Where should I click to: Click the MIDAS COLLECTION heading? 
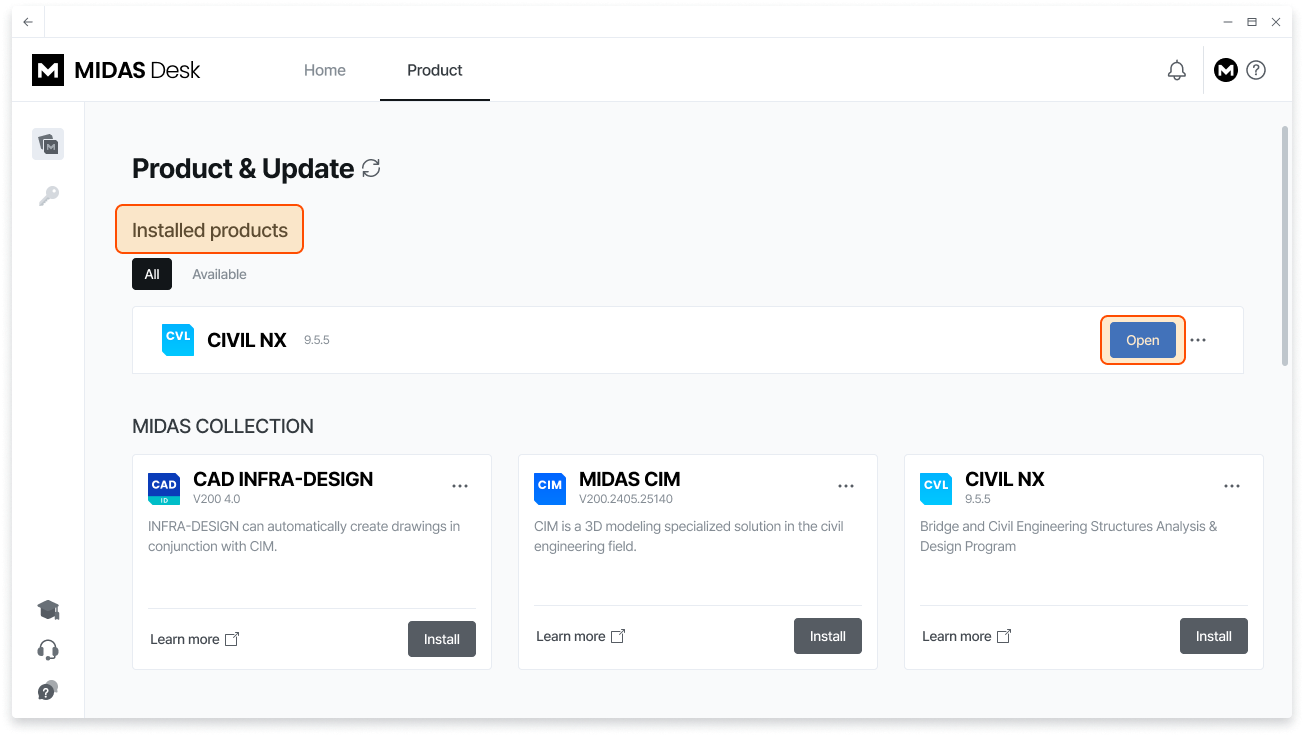click(x=223, y=427)
